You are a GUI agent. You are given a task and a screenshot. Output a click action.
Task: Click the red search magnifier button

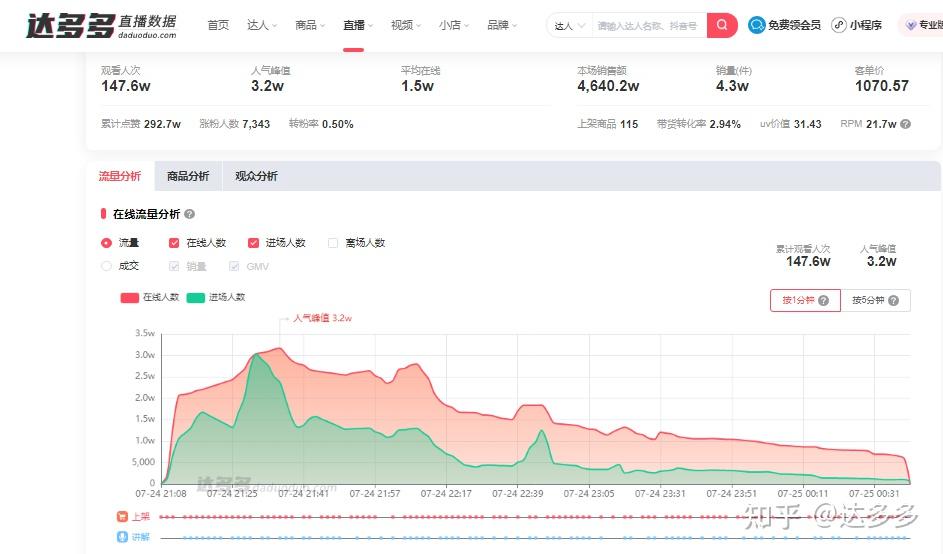point(722,25)
